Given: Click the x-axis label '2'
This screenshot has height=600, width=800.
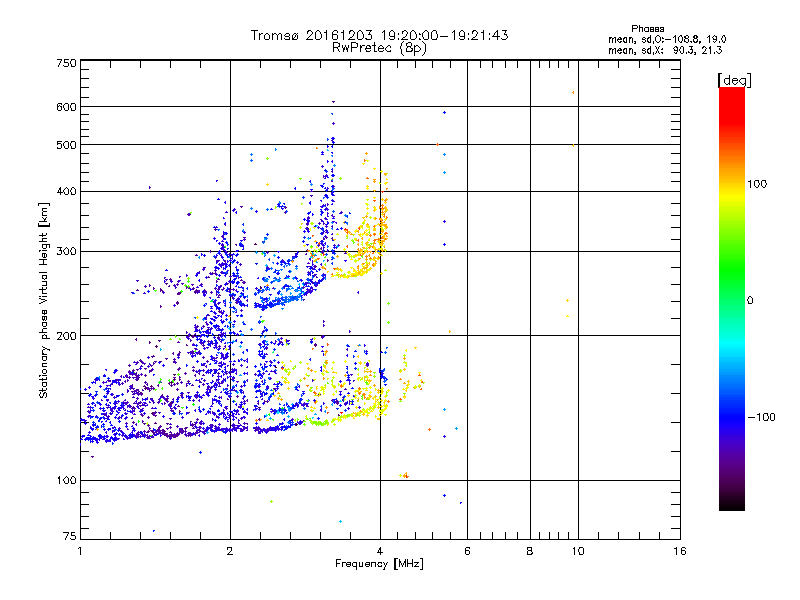Looking at the screenshot, I should tap(230, 551).
